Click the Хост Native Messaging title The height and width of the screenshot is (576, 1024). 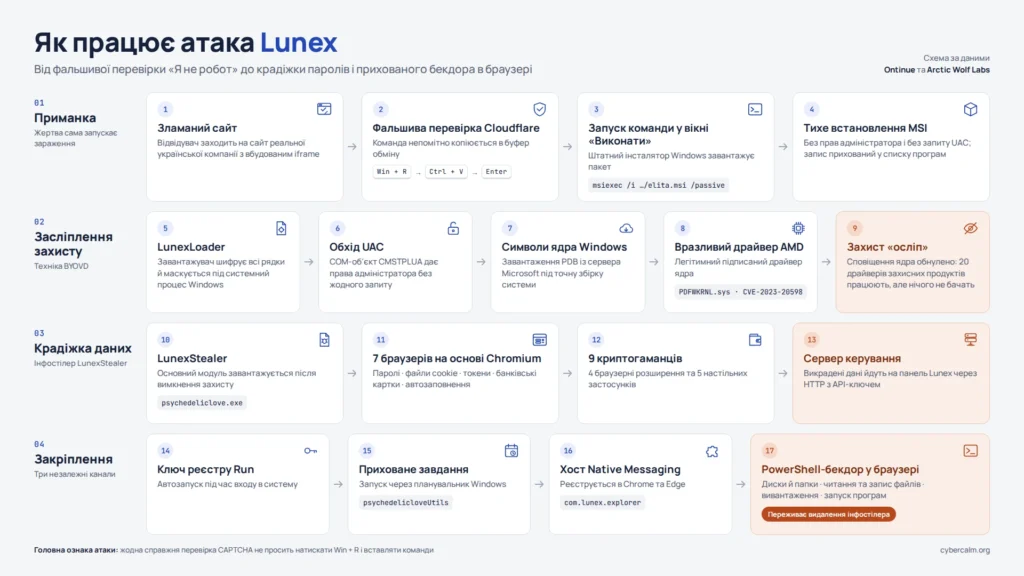coord(620,470)
